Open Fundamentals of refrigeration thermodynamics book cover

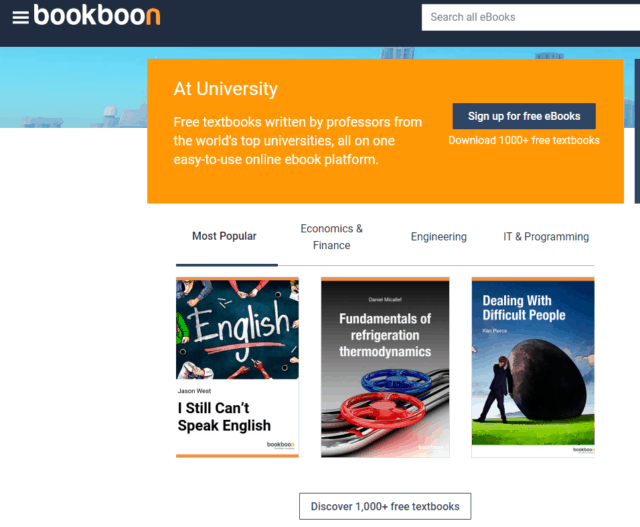(x=385, y=367)
